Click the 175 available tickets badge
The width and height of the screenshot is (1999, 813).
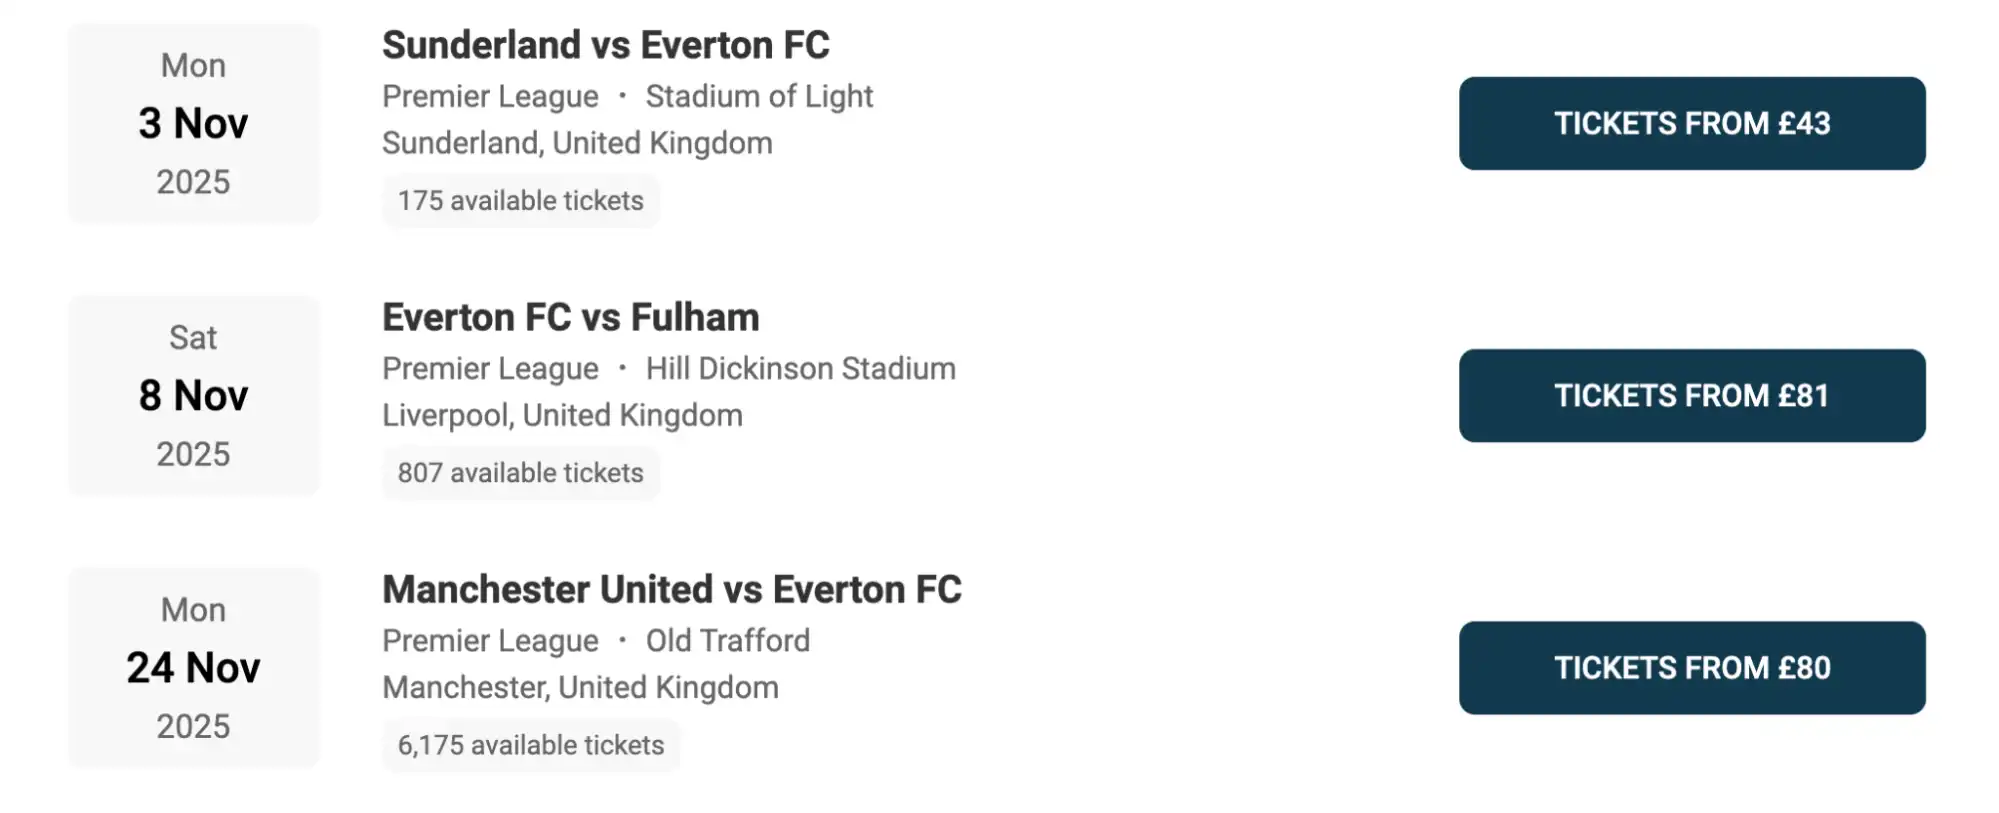520,201
